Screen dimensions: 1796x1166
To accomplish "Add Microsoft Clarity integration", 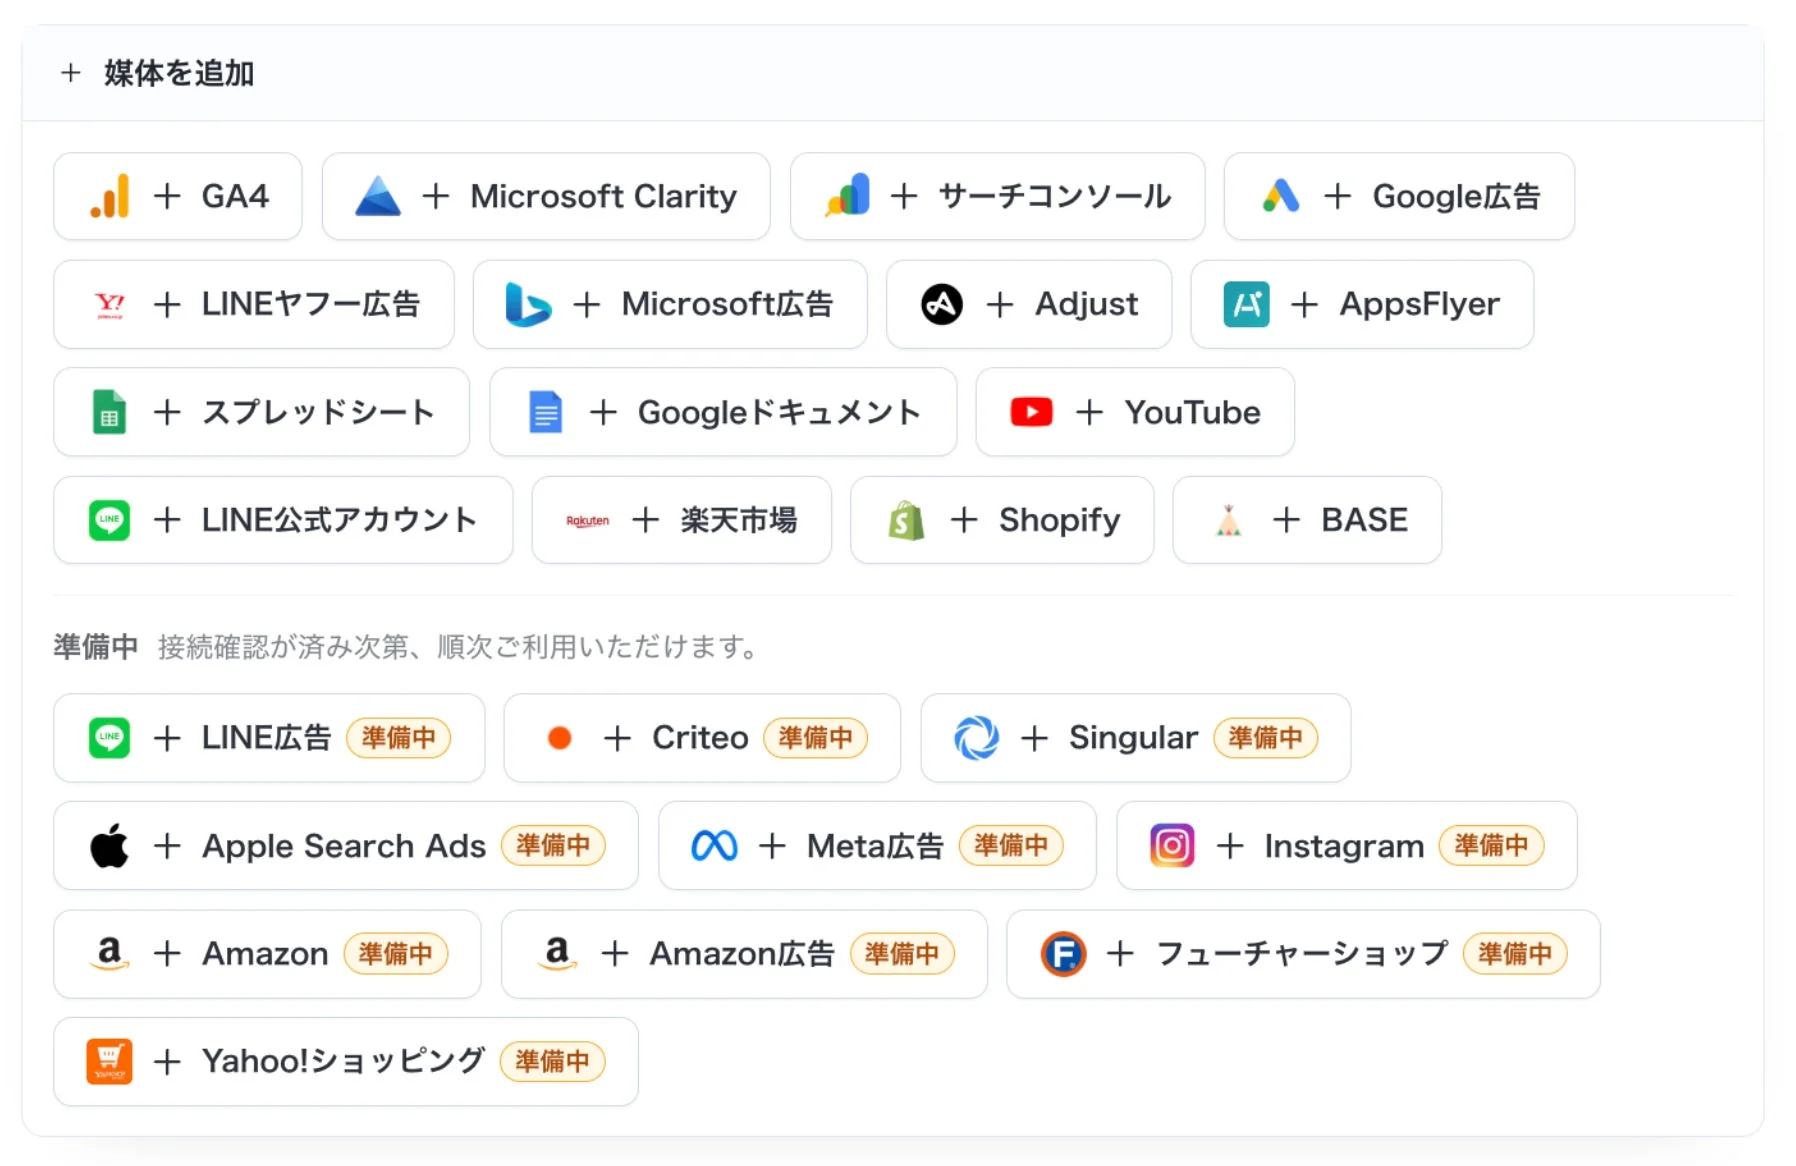I will (x=546, y=196).
